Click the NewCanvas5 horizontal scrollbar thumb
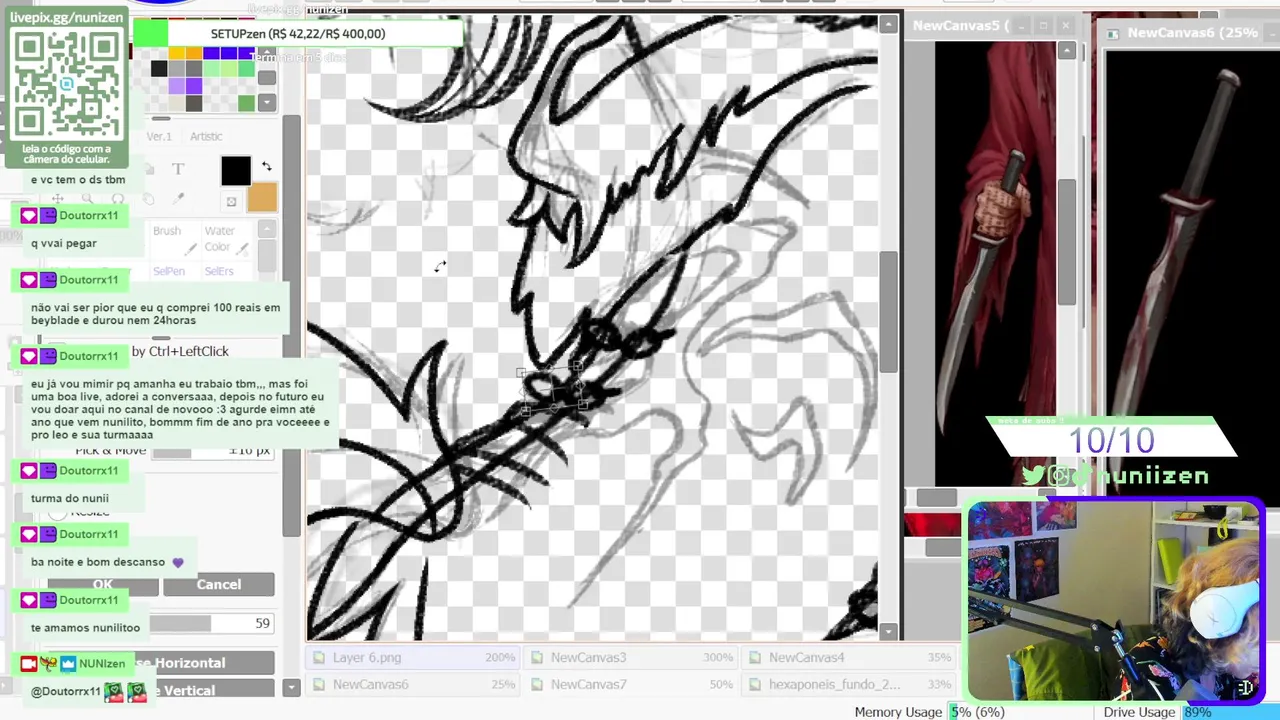 [937, 498]
